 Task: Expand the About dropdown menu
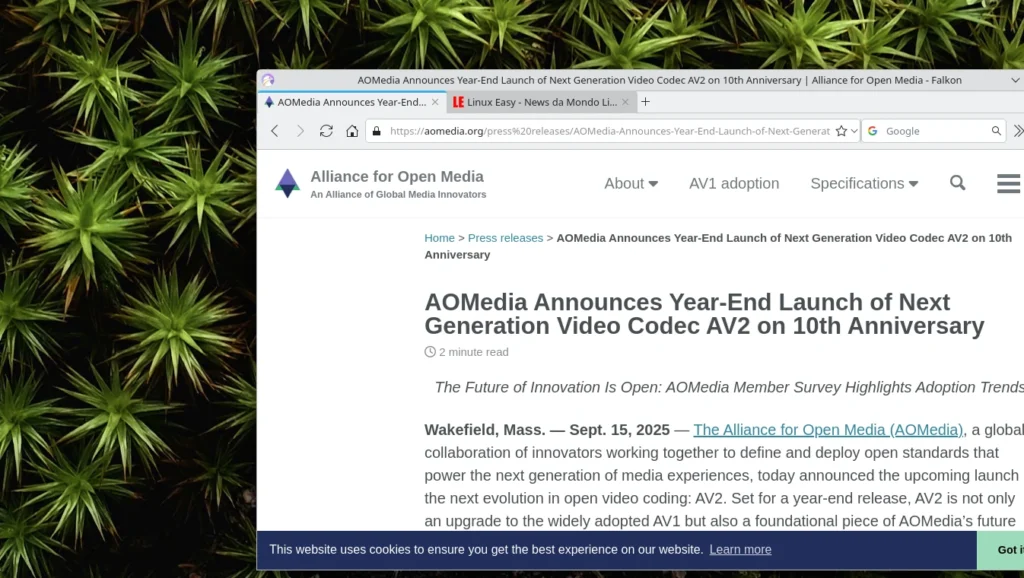pos(630,183)
